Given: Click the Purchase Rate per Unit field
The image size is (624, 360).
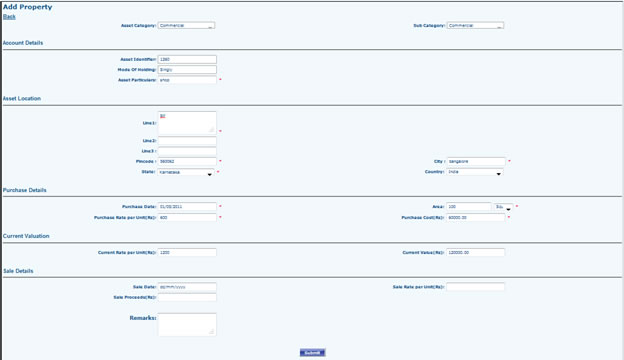Looking at the screenshot, I should click(187, 218).
